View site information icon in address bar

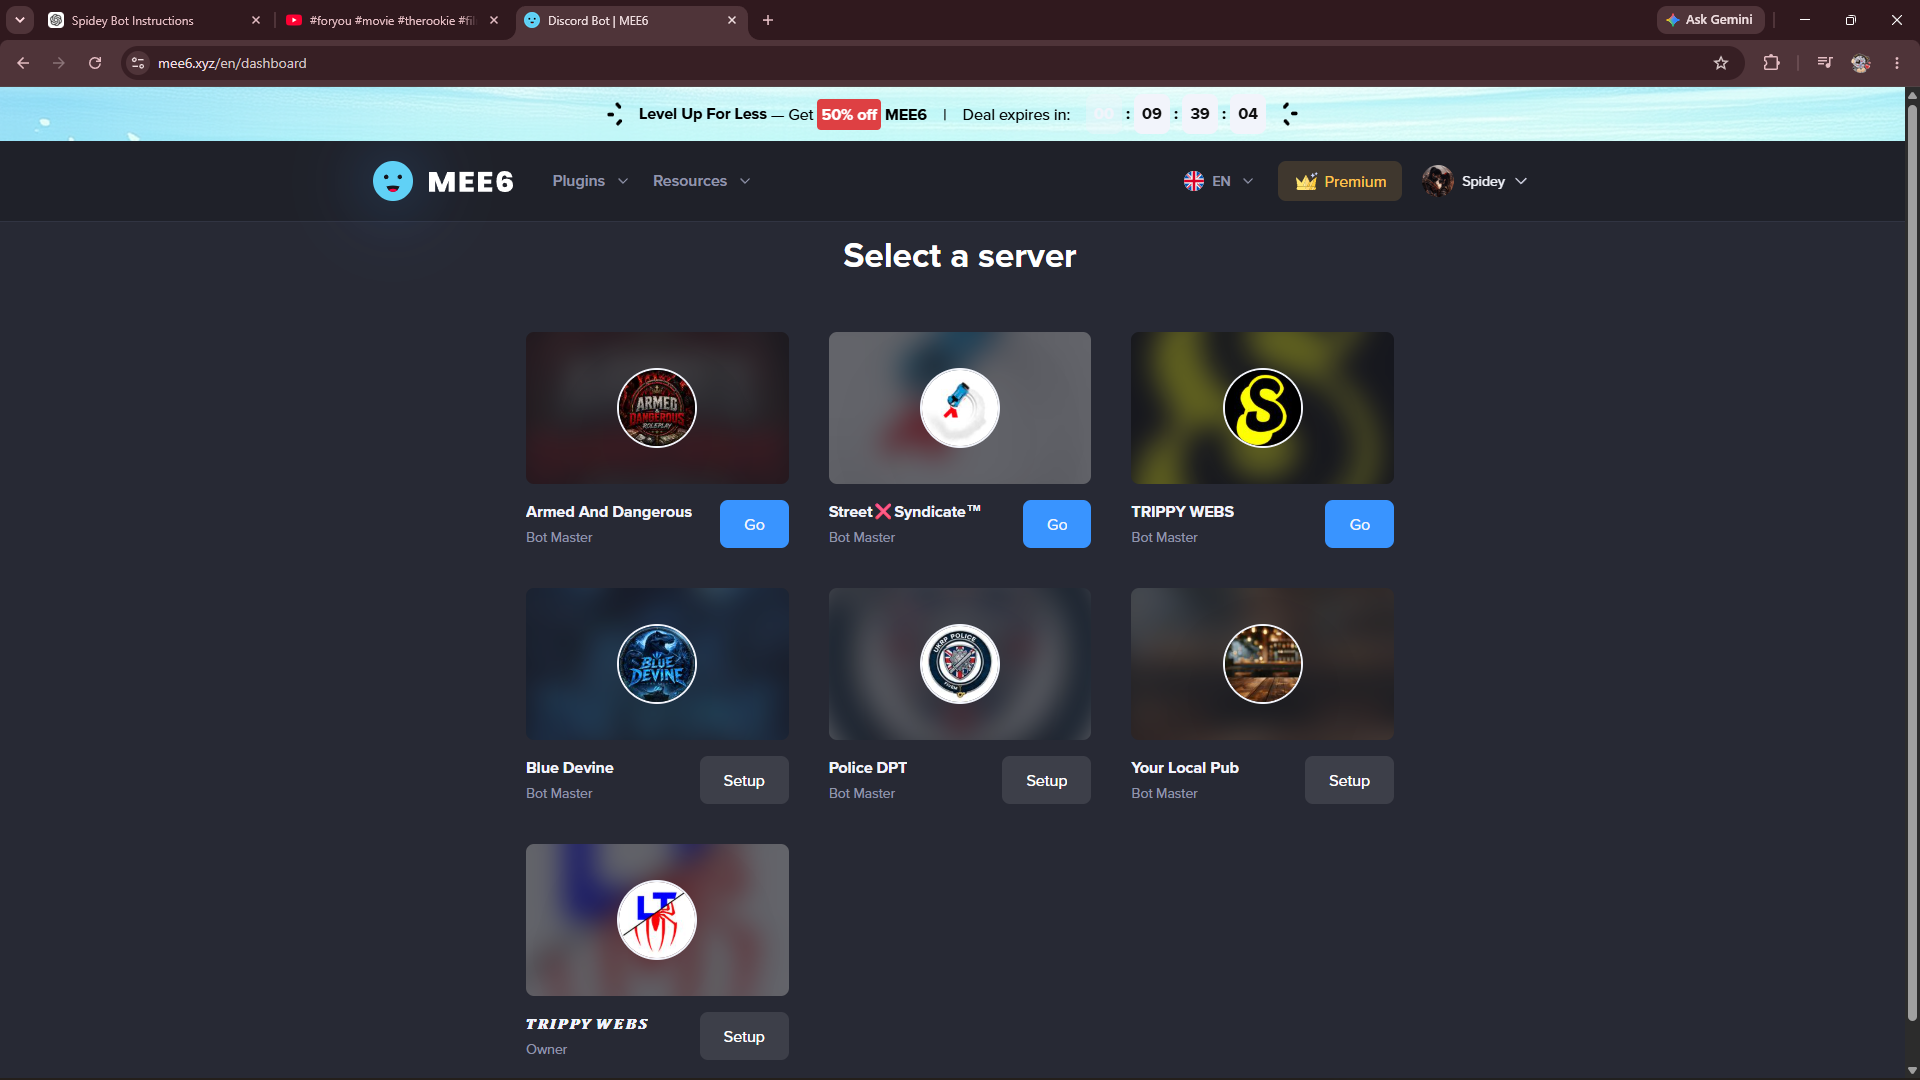tap(138, 63)
